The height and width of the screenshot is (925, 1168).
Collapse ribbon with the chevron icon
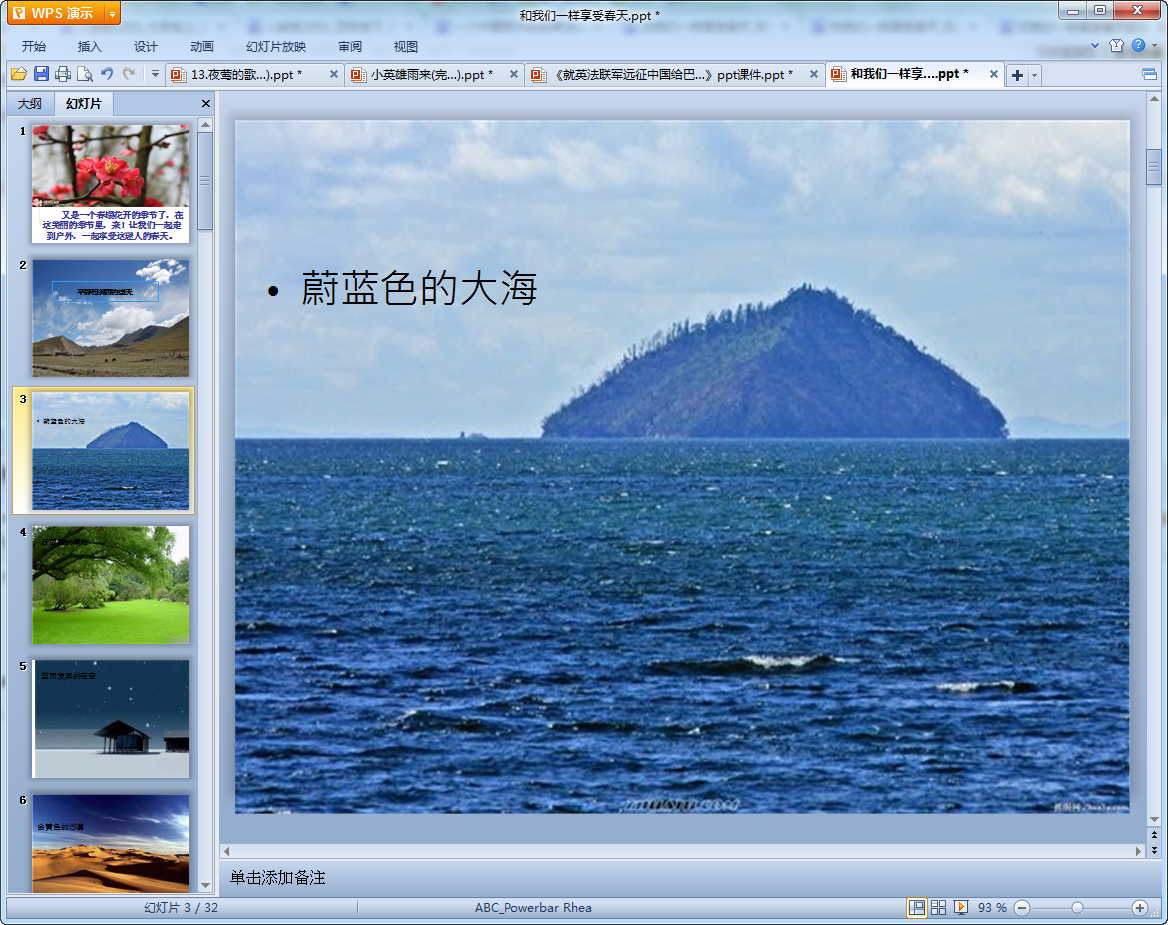click(1095, 45)
